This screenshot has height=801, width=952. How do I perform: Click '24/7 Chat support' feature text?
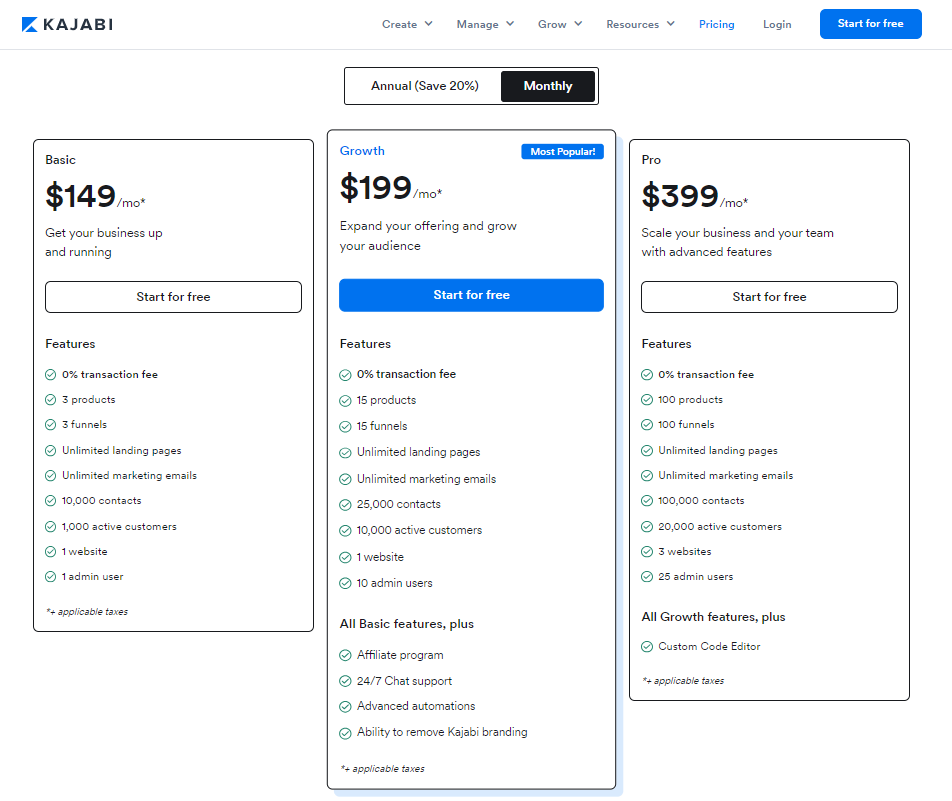(404, 681)
